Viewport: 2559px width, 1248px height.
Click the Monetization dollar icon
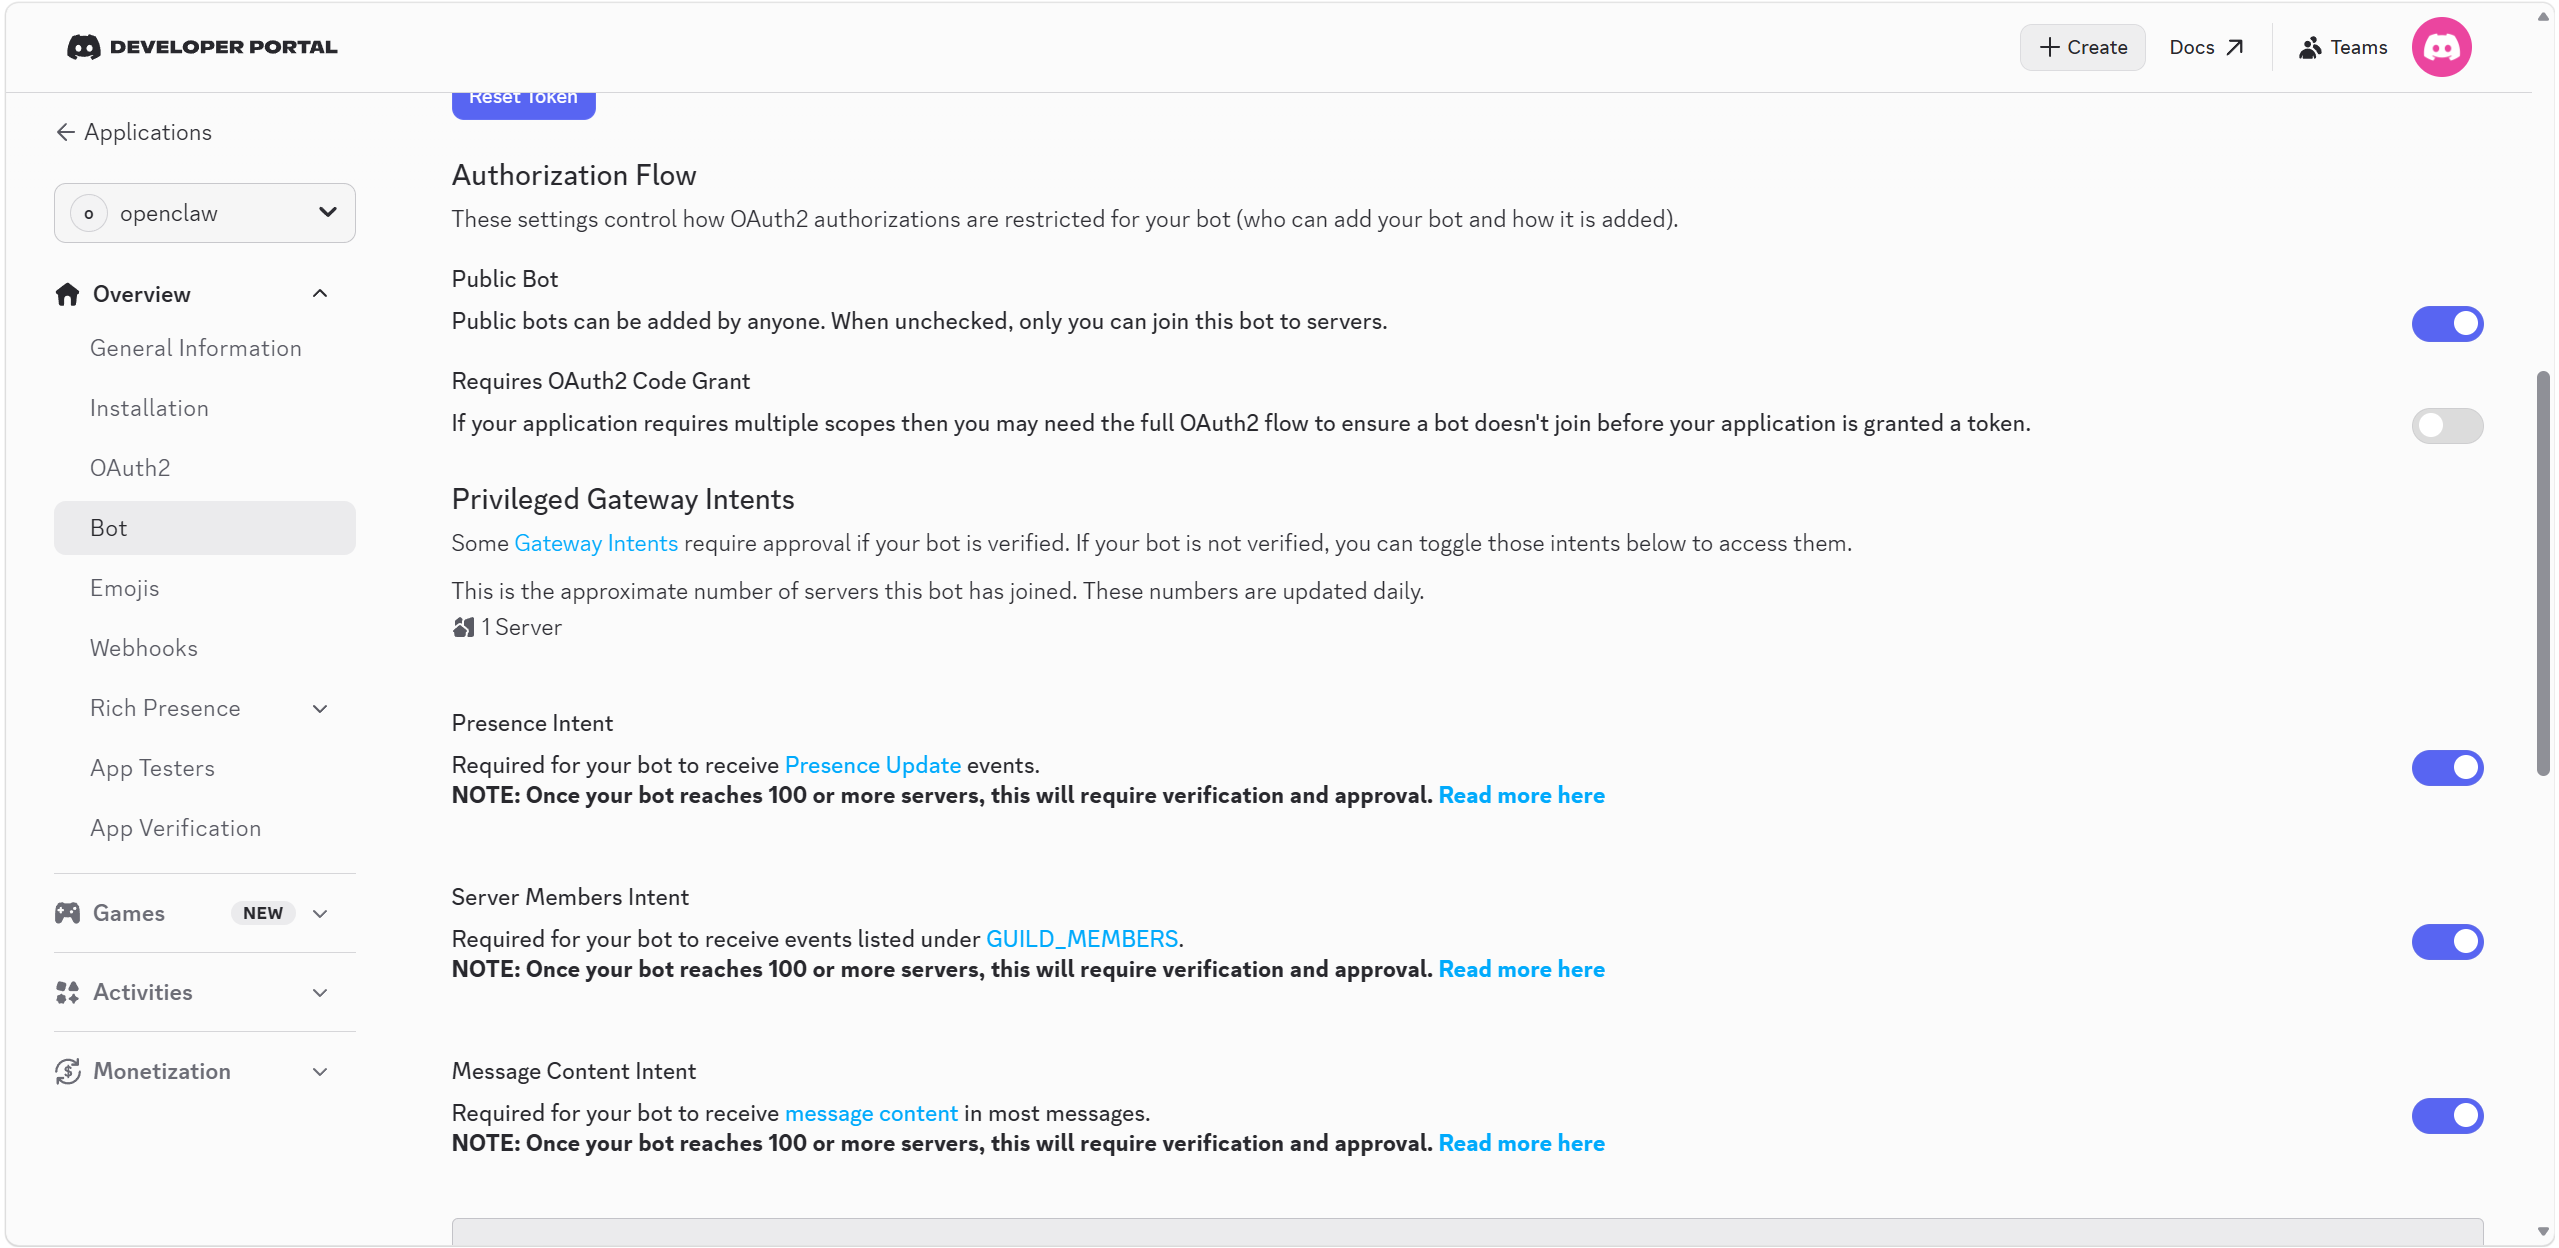click(x=67, y=1071)
